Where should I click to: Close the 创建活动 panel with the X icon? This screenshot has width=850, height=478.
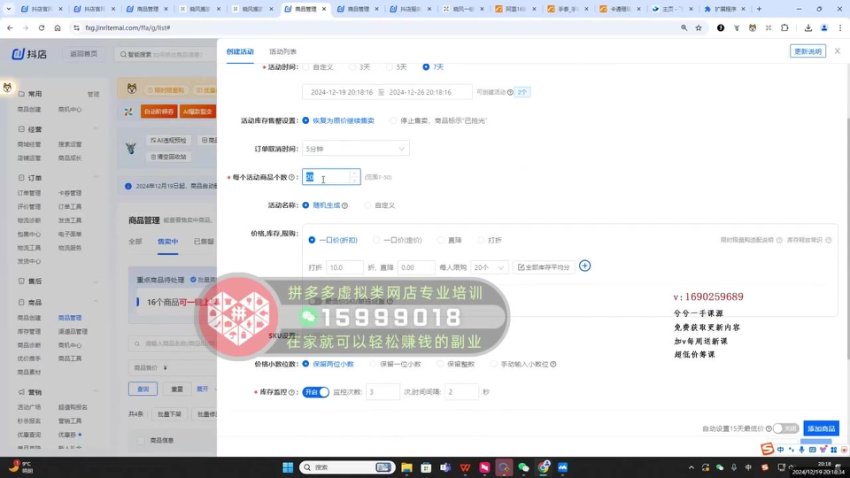833,51
